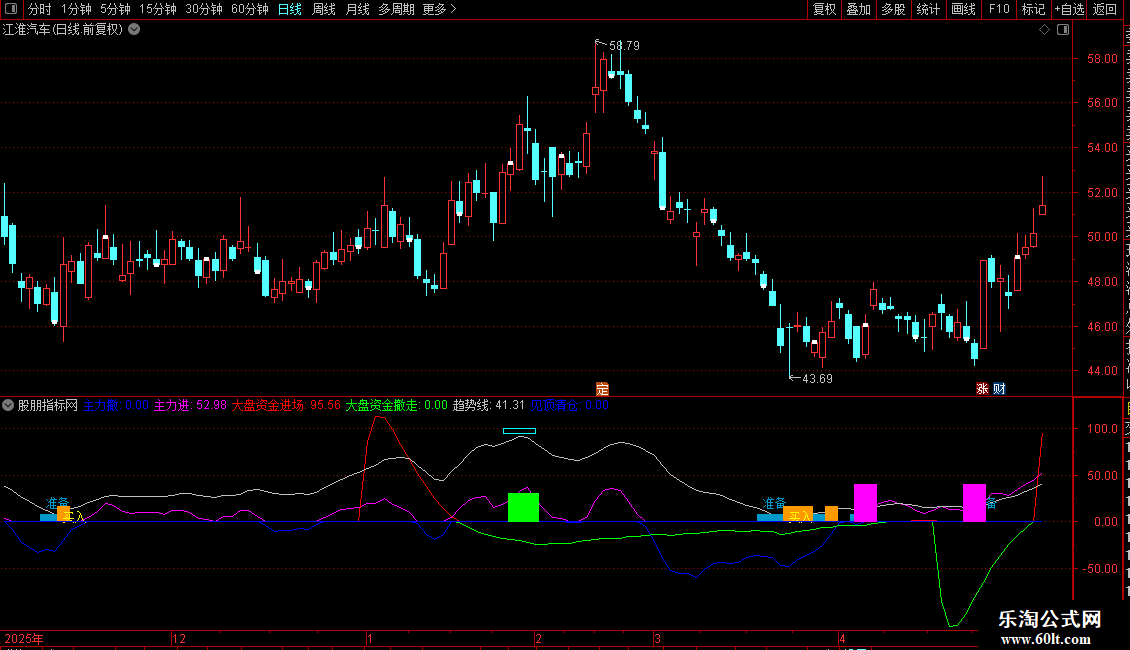Select the 15分钟 period tab
The height and width of the screenshot is (650, 1130).
[x=158, y=9]
